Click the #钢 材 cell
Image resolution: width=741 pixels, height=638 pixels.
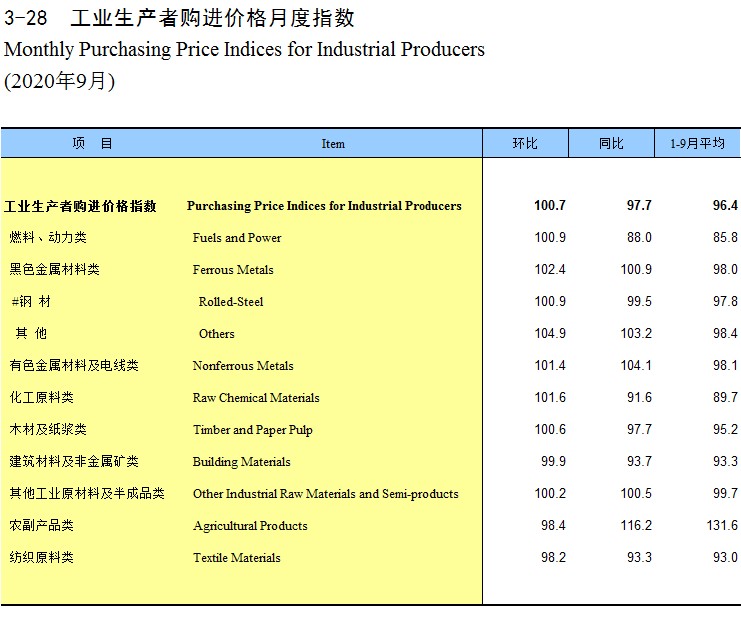pos(31,302)
